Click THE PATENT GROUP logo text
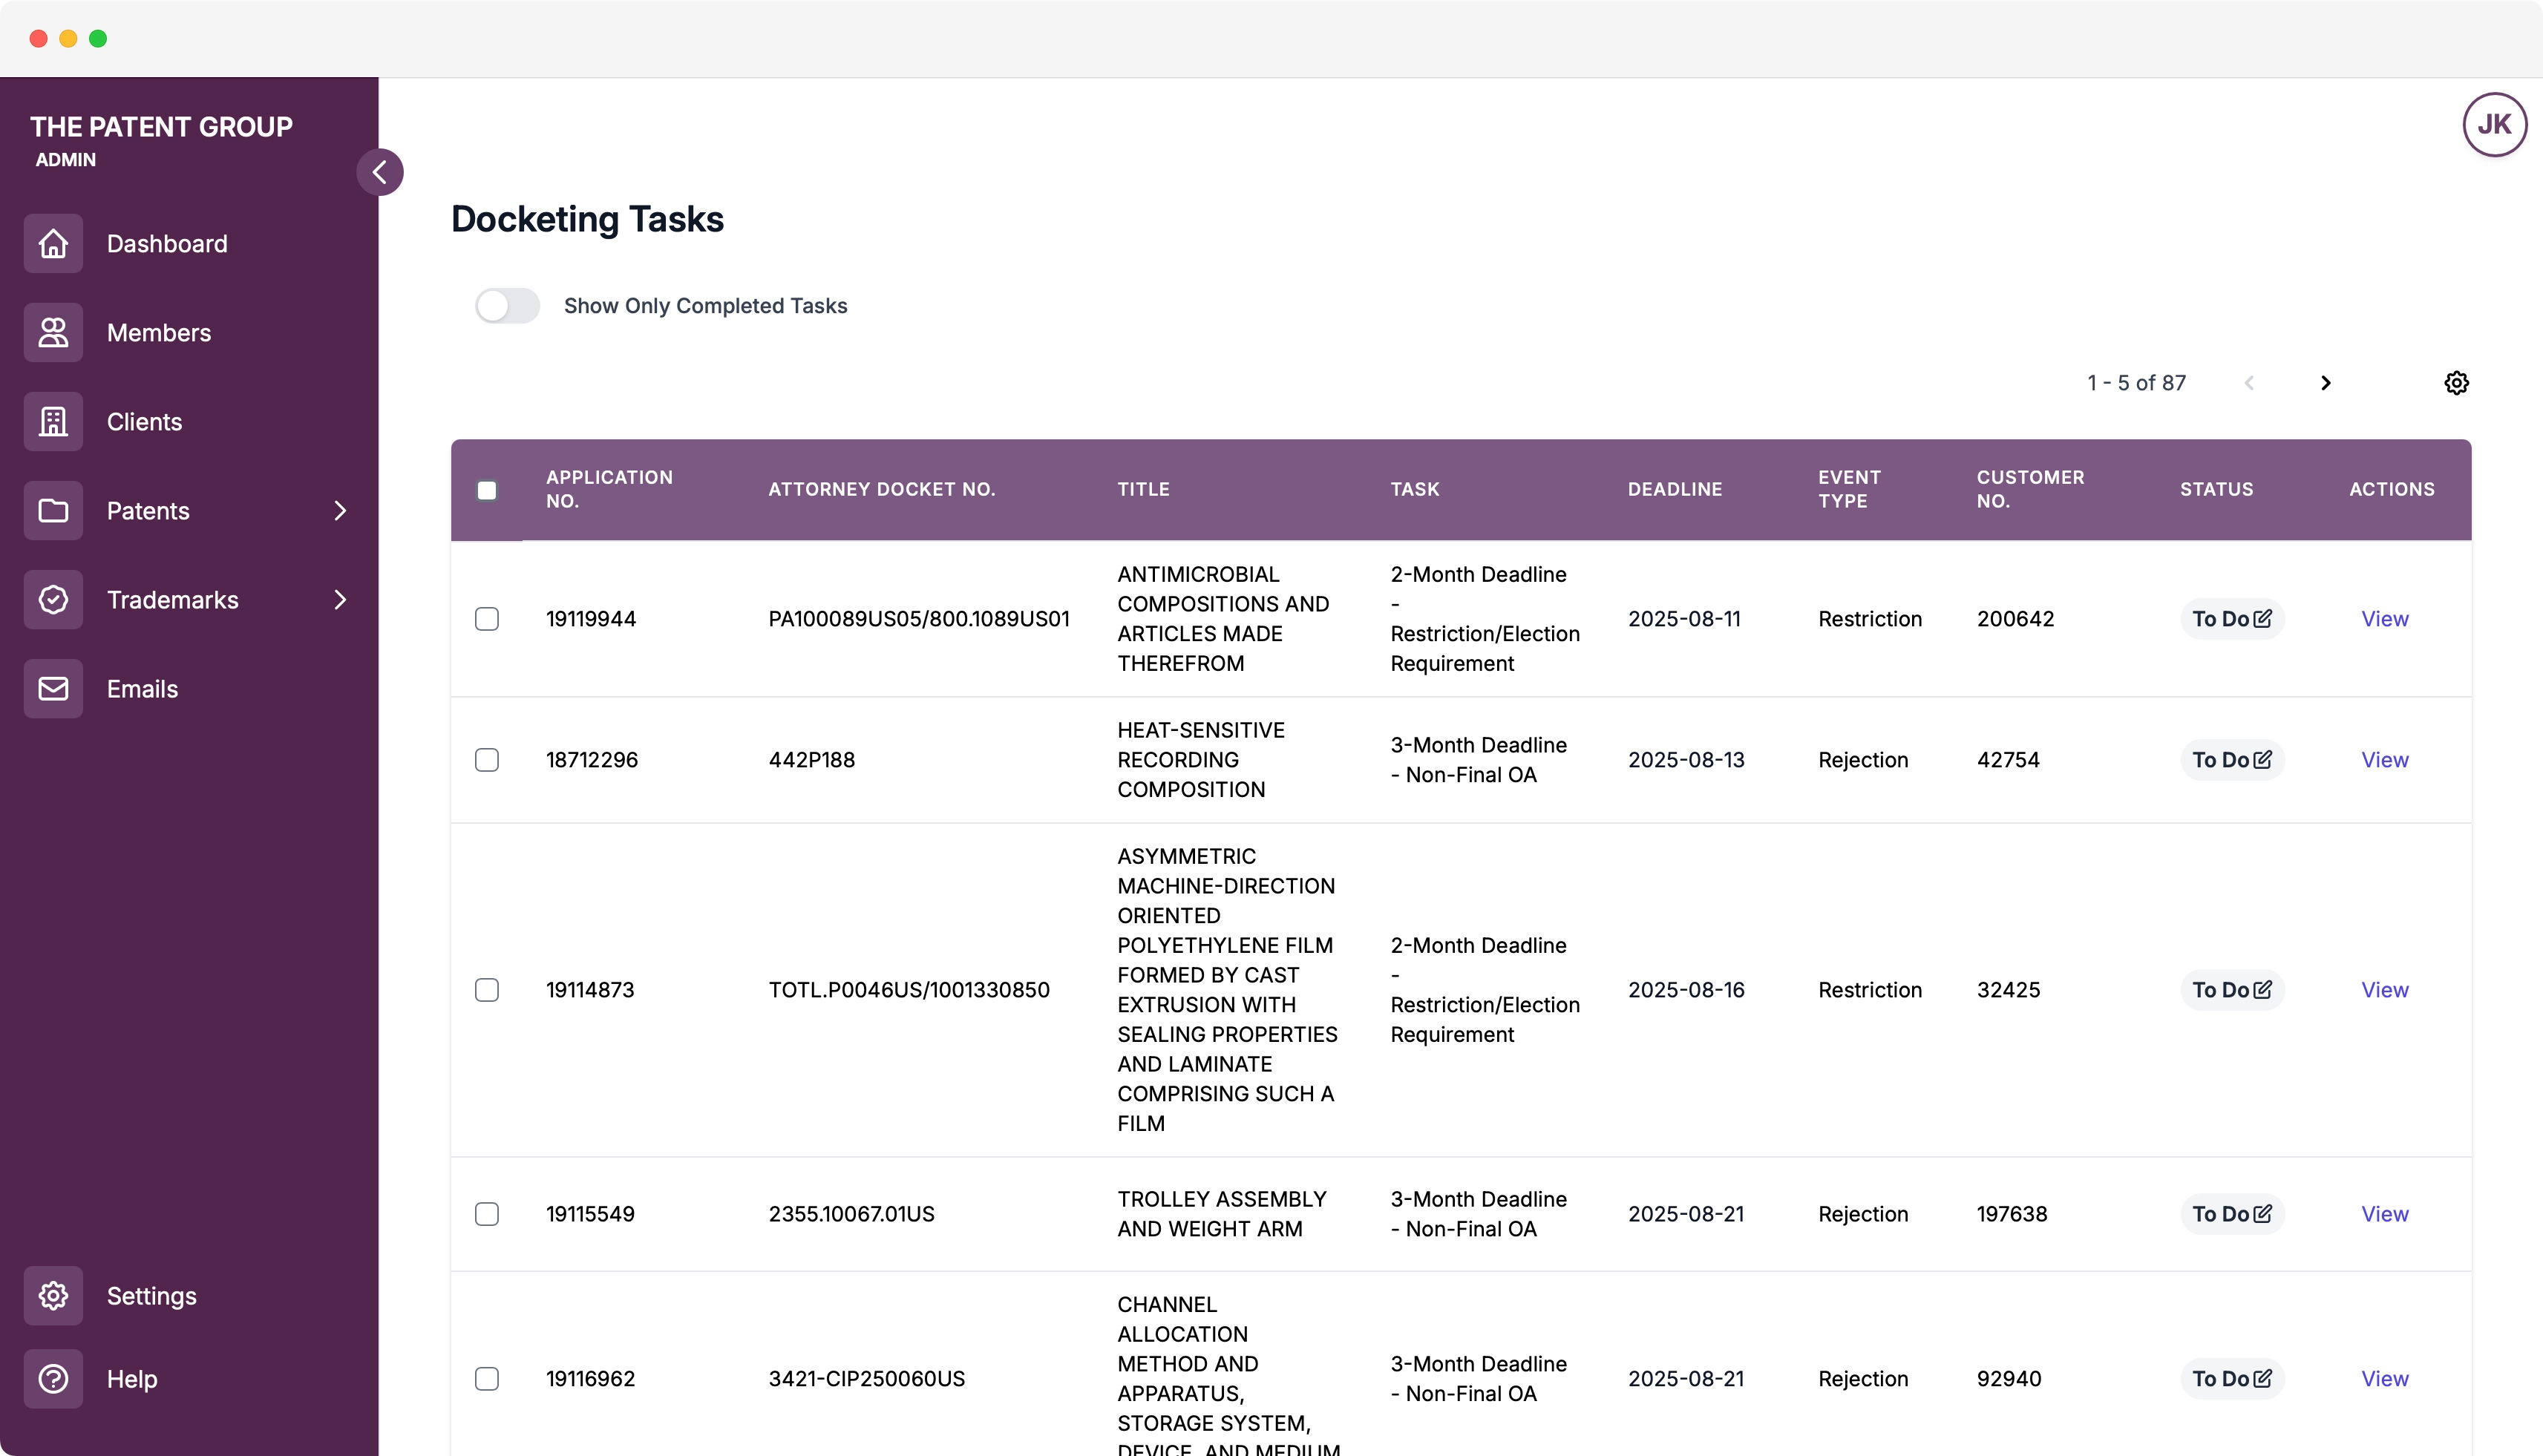The image size is (2543, 1456). [x=161, y=127]
